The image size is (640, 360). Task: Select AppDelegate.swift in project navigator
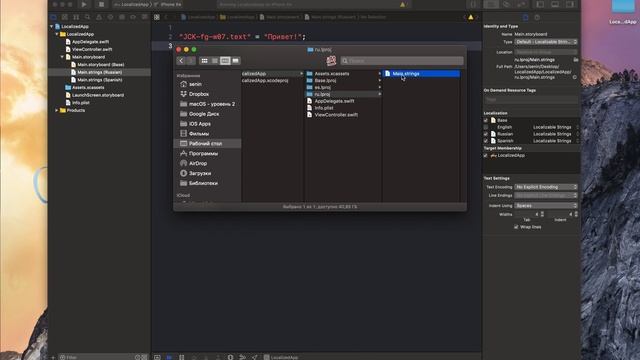pos(90,42)
